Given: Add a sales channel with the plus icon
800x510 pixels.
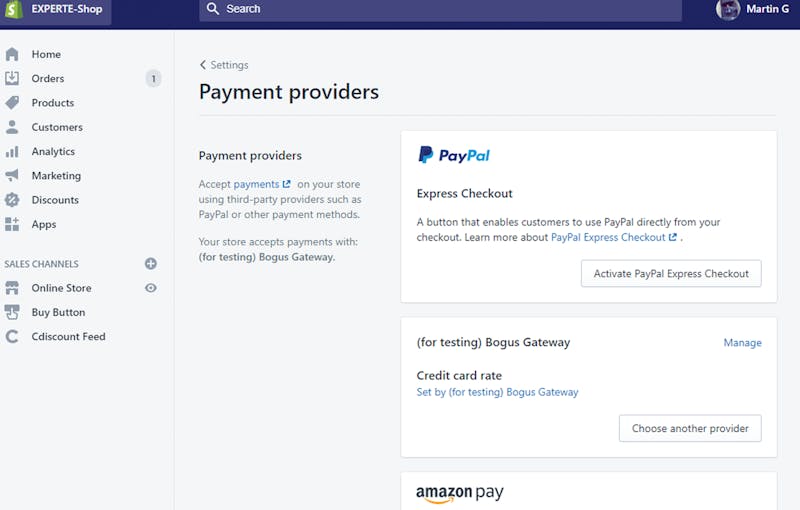Looking at the screenshot, I should [x=151, y=264].
